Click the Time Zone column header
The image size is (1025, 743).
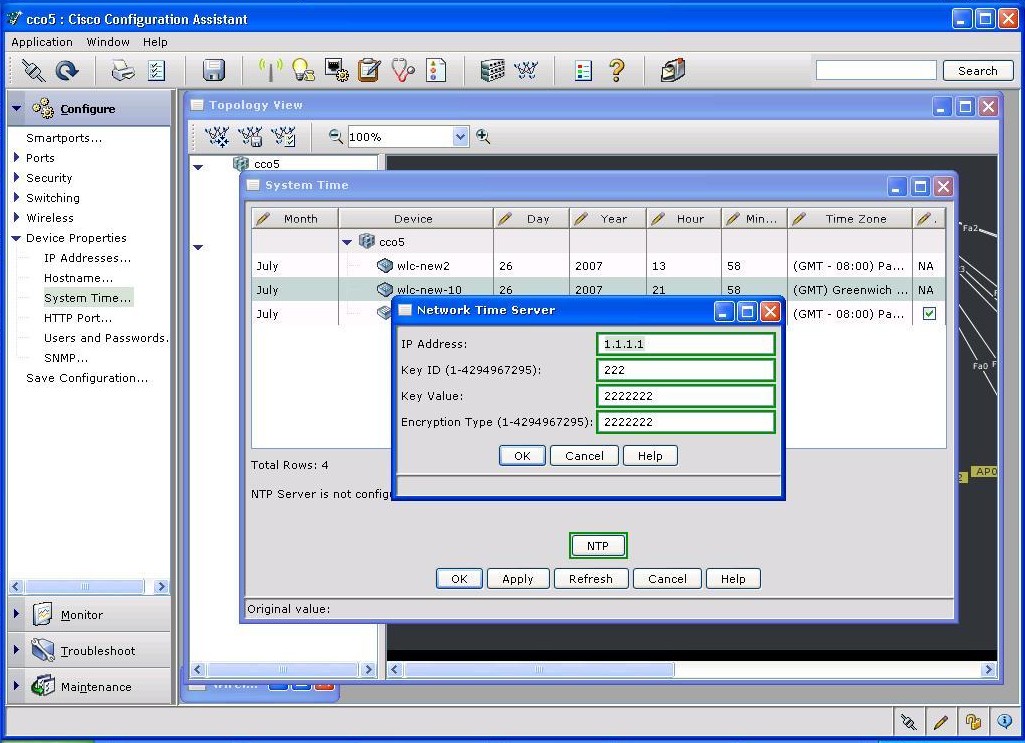click(x=849, y=219)
